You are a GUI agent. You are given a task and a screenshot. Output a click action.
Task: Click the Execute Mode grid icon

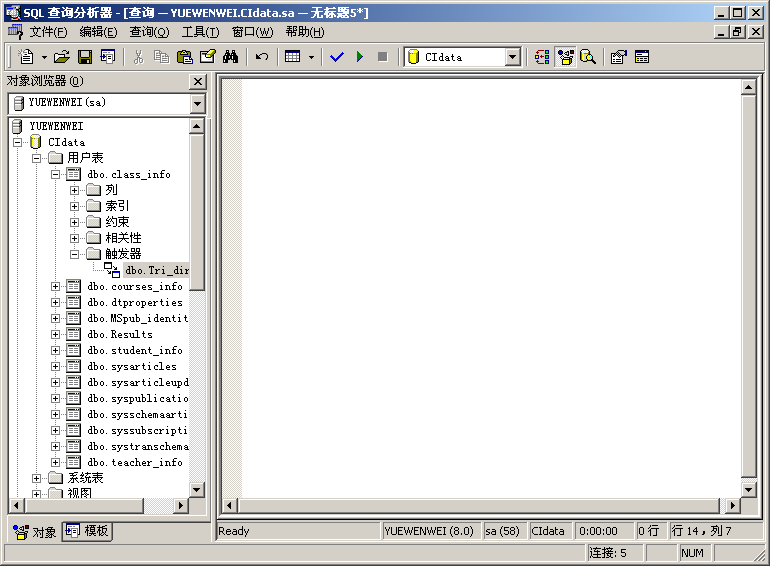293,57
